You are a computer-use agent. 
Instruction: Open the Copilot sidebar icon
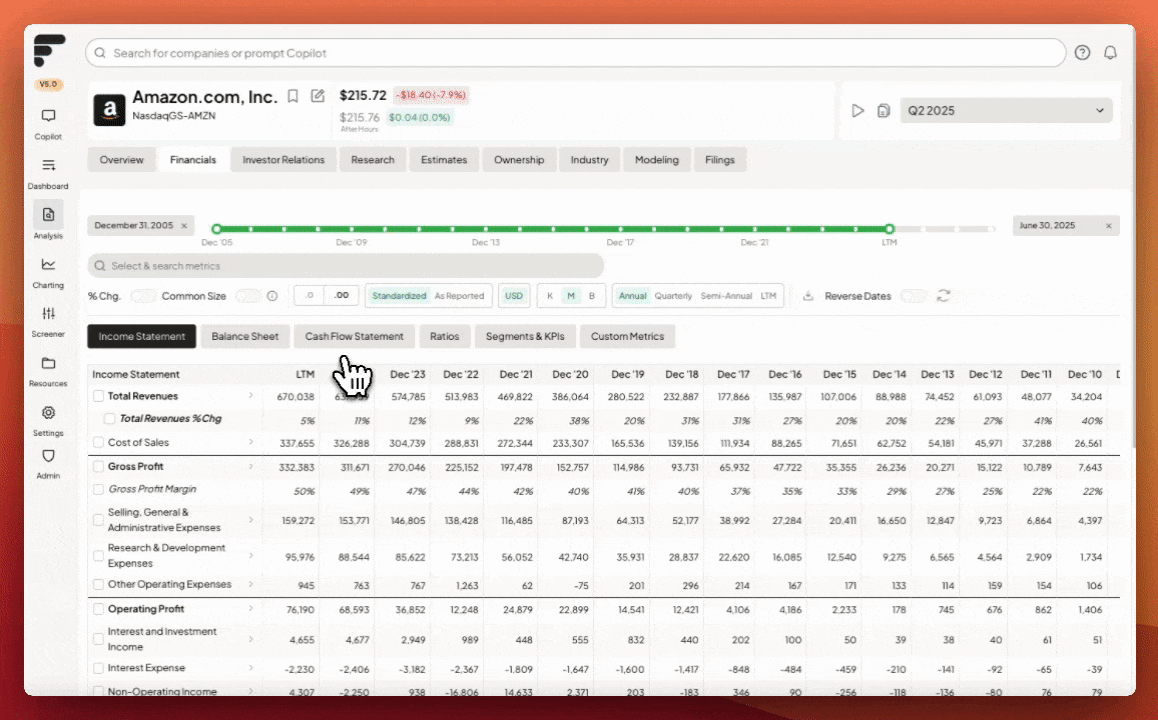click(x=48, y=116)
